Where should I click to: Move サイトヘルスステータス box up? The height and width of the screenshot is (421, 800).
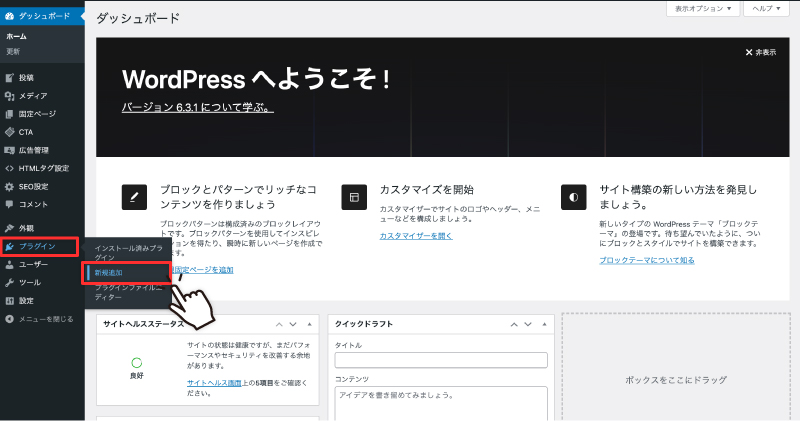tap(279, 324)
